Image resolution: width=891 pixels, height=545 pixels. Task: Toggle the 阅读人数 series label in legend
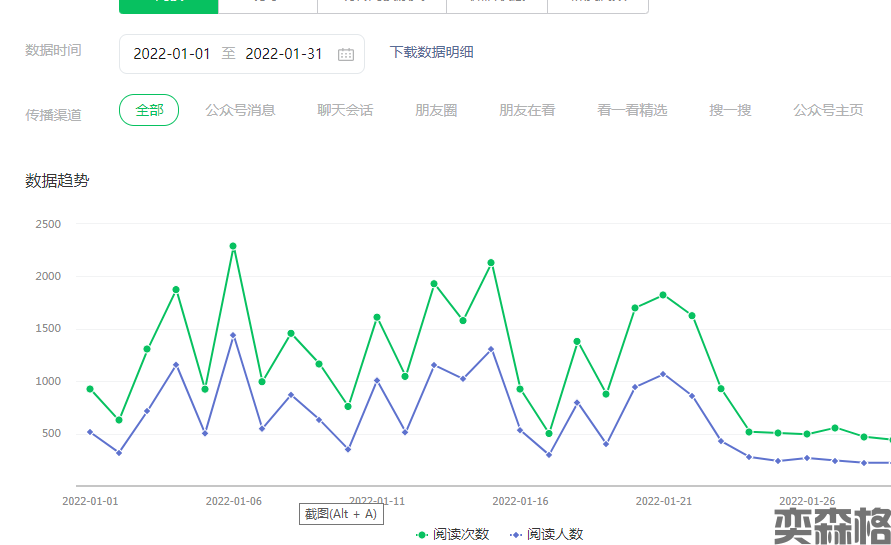pos(555,535)
